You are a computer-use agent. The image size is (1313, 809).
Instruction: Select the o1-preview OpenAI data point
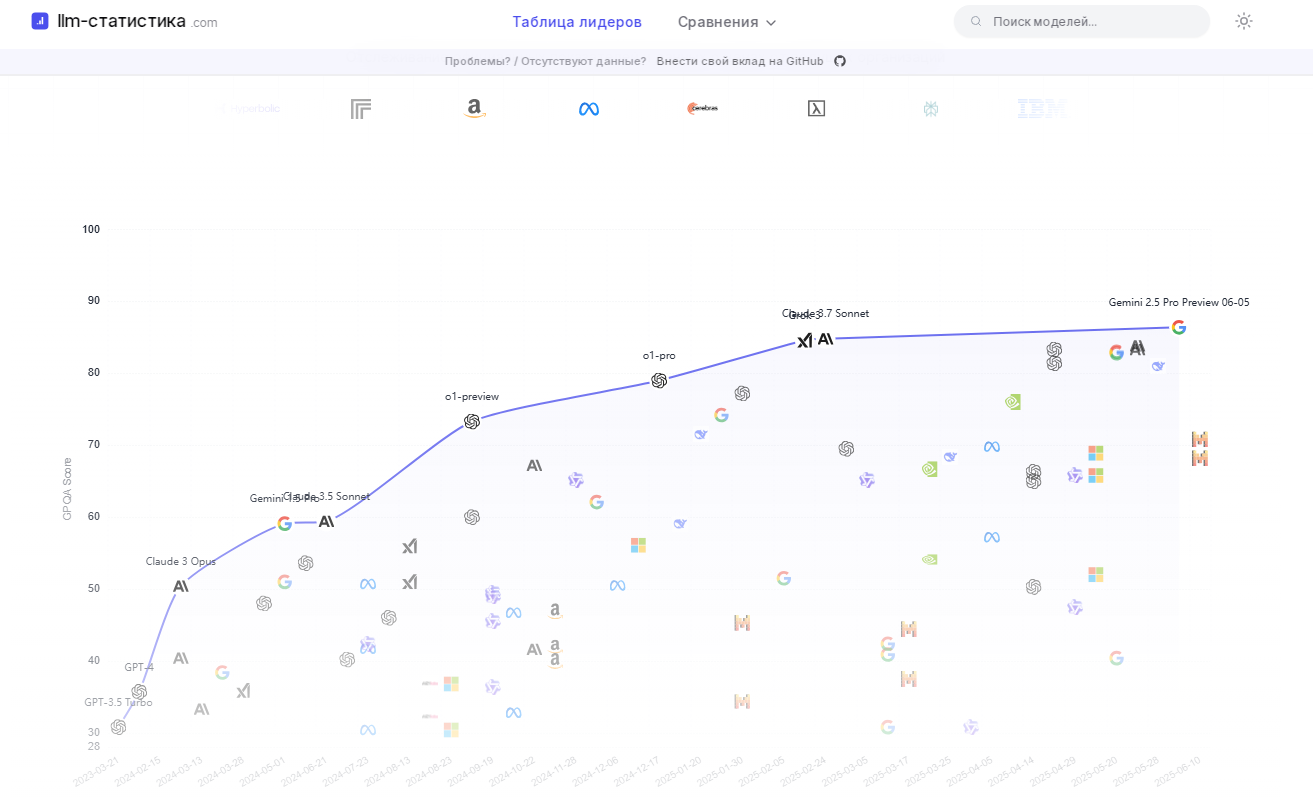(x=472, y=422)
